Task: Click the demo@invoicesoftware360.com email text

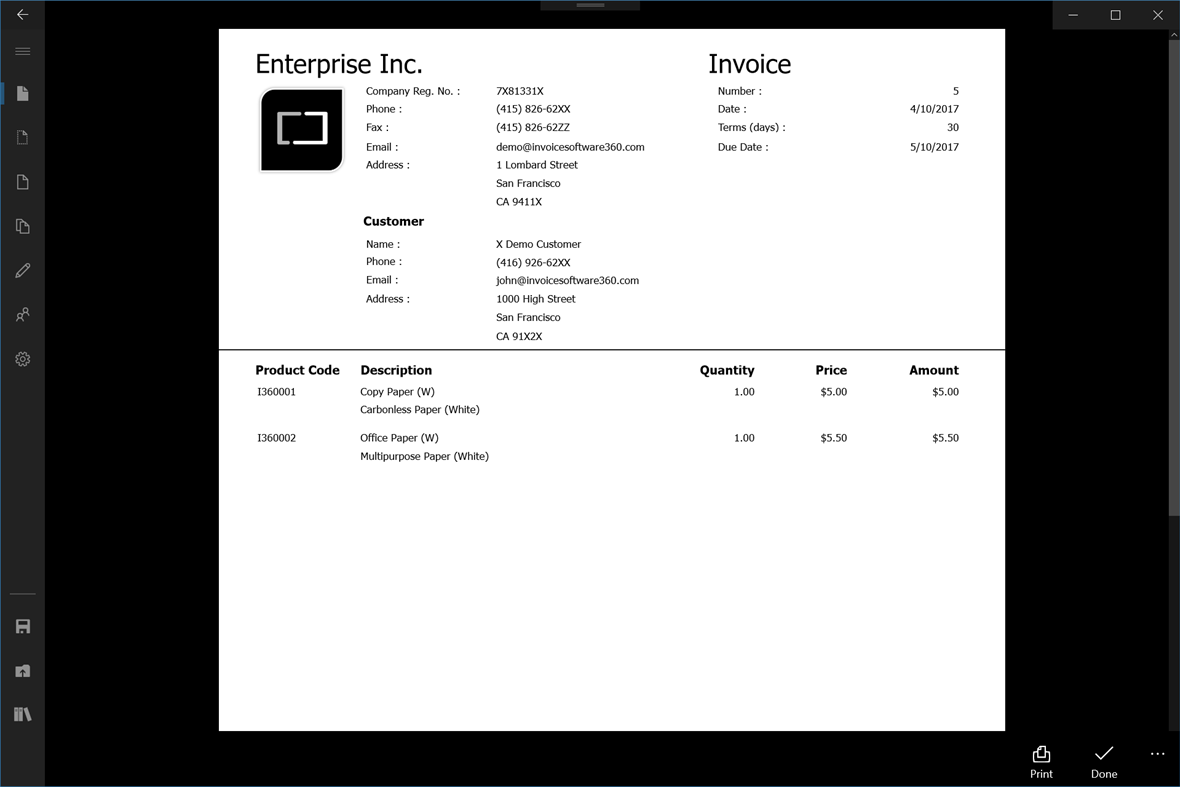Action: point(570,146)
